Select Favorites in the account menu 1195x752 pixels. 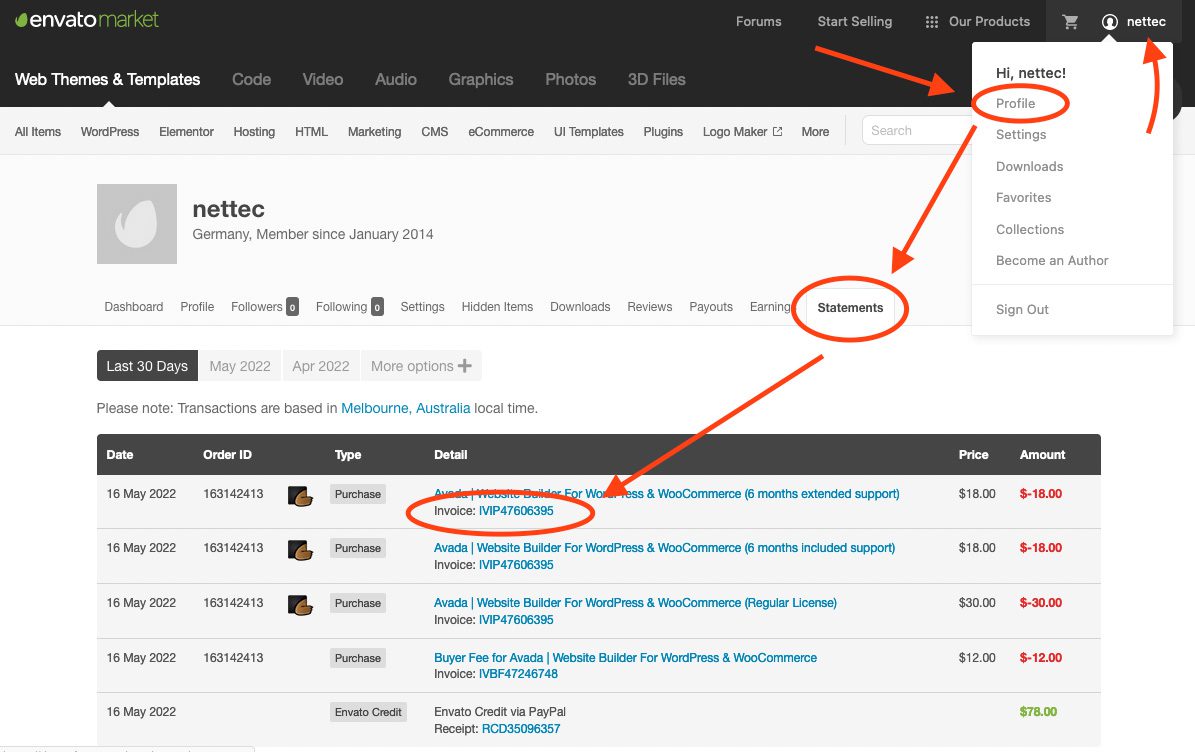pyautogui.click(x=1023, y=198)
